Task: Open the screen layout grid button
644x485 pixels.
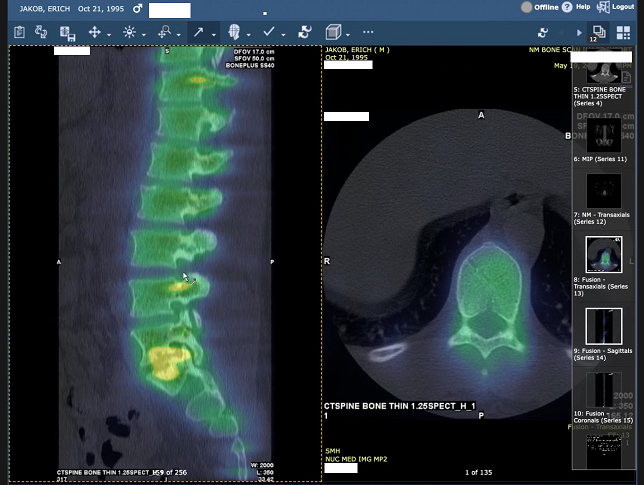Action: point(624,32)
